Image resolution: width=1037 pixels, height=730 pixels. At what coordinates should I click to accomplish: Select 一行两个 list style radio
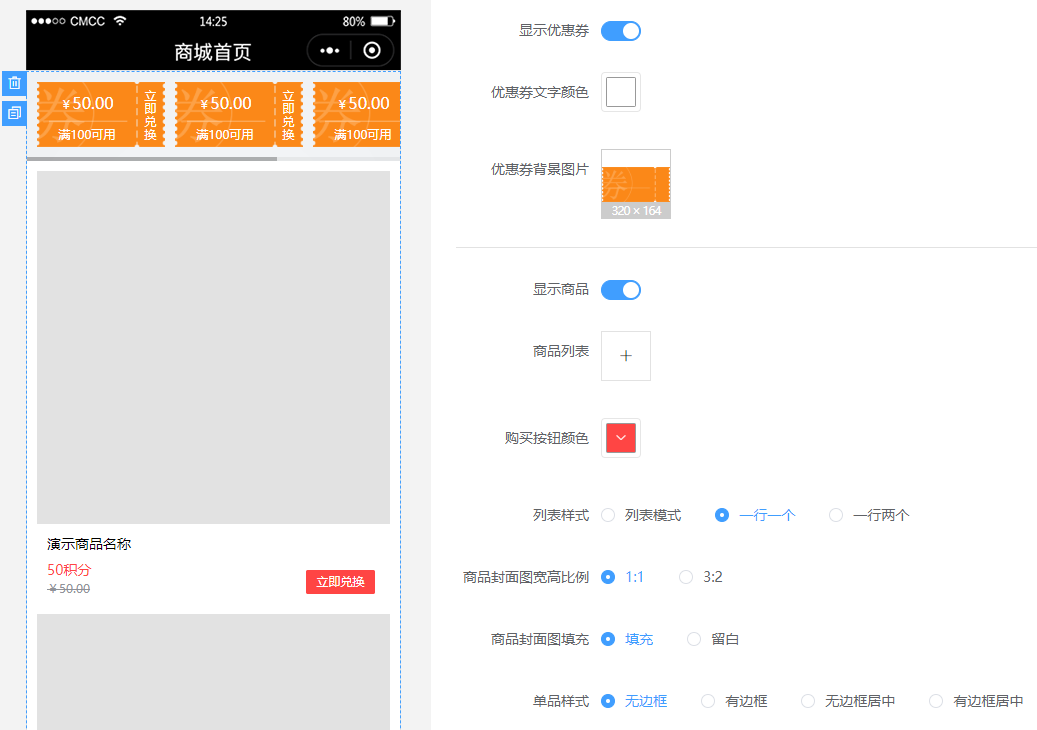click(836, 515)
